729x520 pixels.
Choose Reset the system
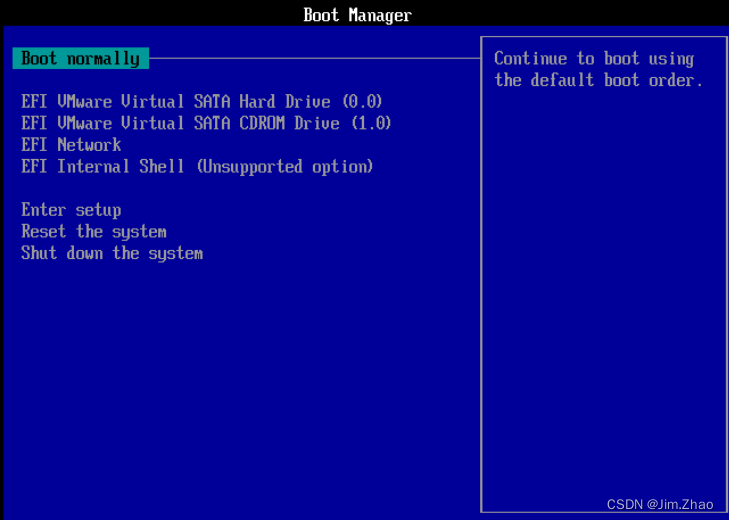coord(94,231)
